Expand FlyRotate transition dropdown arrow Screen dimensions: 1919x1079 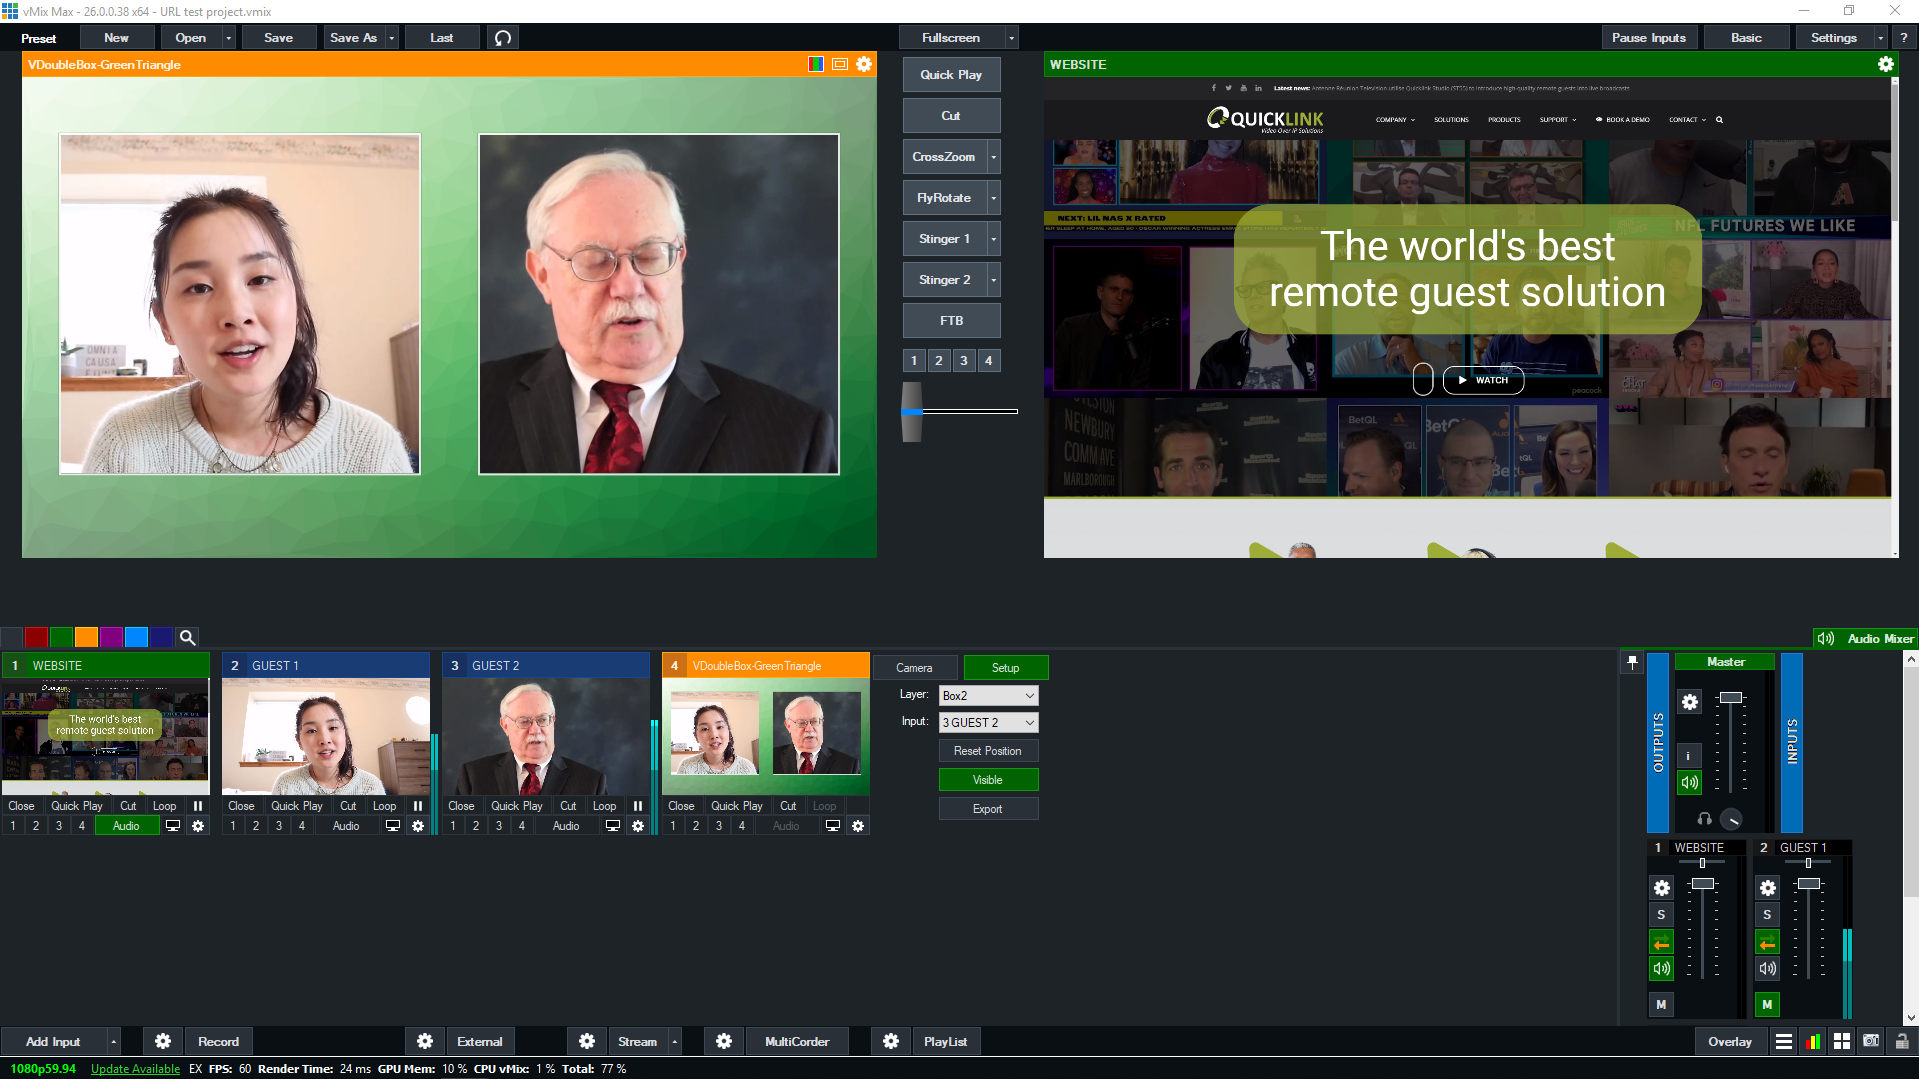click(x=994, y=198)
